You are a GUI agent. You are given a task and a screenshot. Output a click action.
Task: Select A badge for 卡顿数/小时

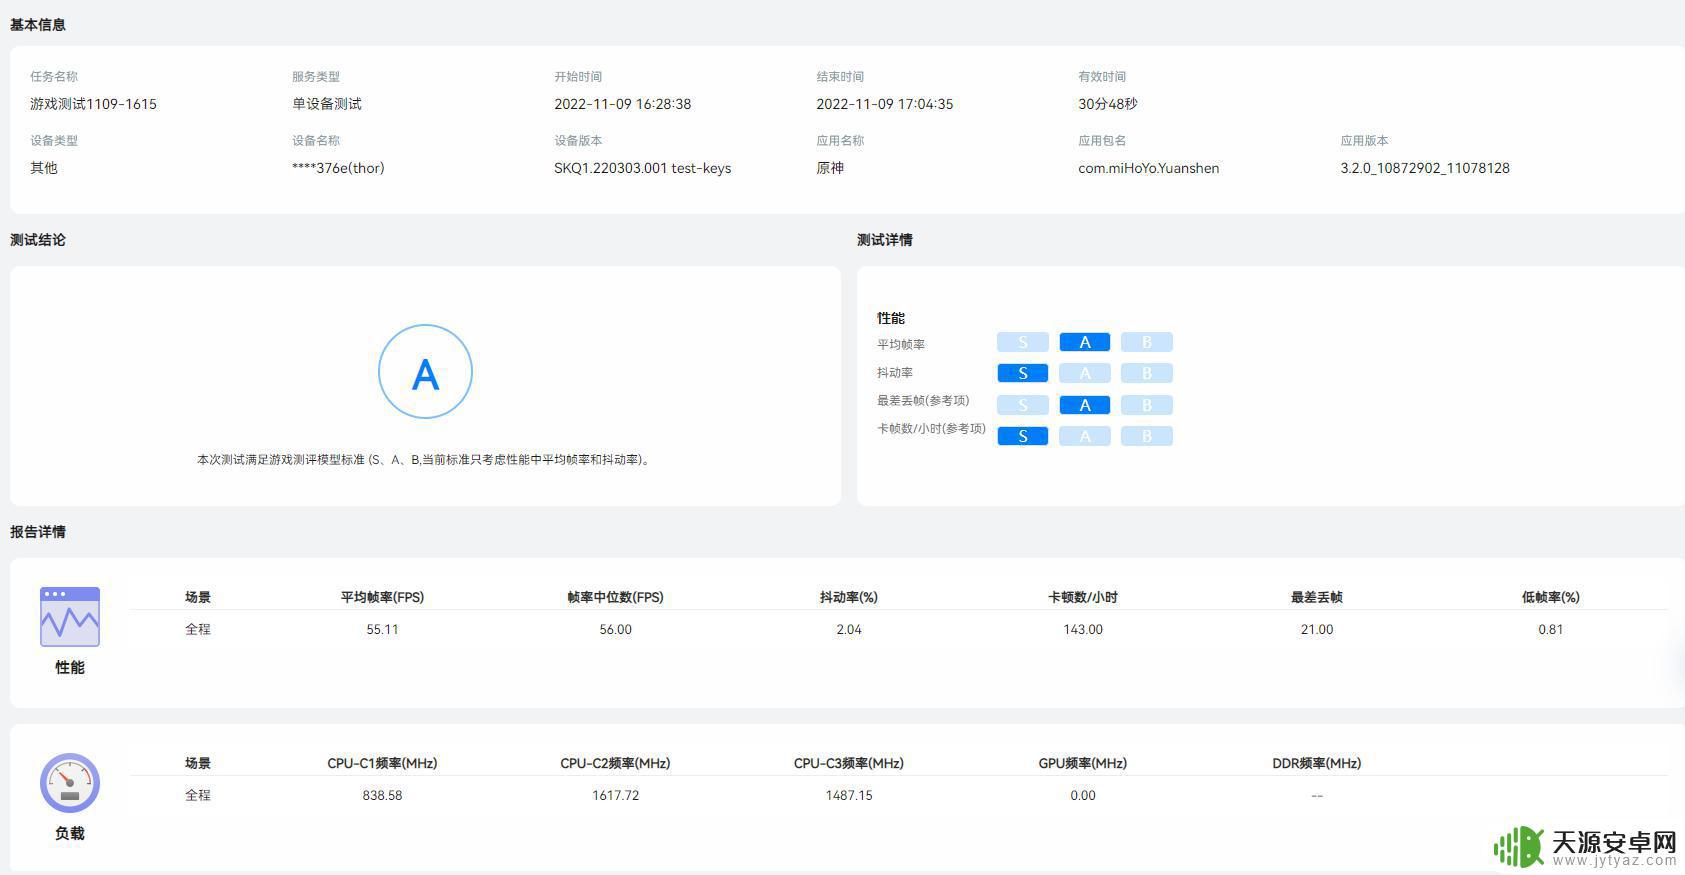pos(1085,436)
